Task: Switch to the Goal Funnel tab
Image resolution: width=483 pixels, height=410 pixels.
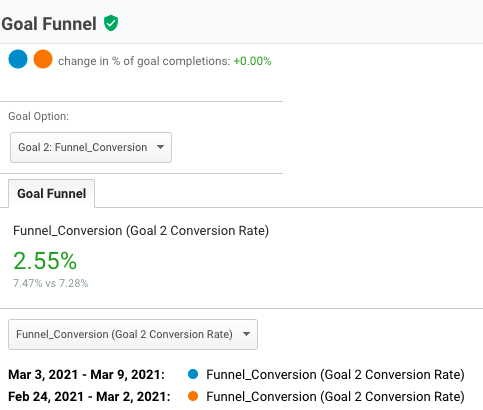Action: 52,194
